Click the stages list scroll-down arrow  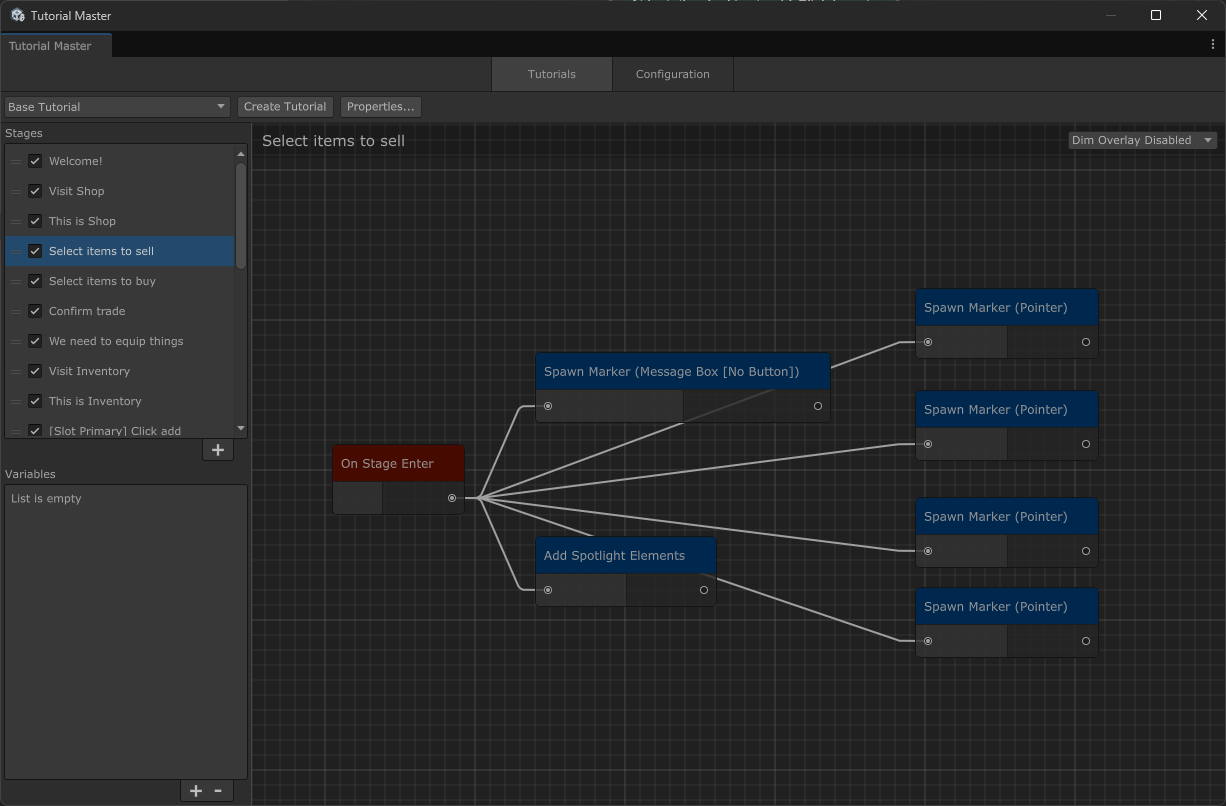pyautogui.click(x=240, y=429)
